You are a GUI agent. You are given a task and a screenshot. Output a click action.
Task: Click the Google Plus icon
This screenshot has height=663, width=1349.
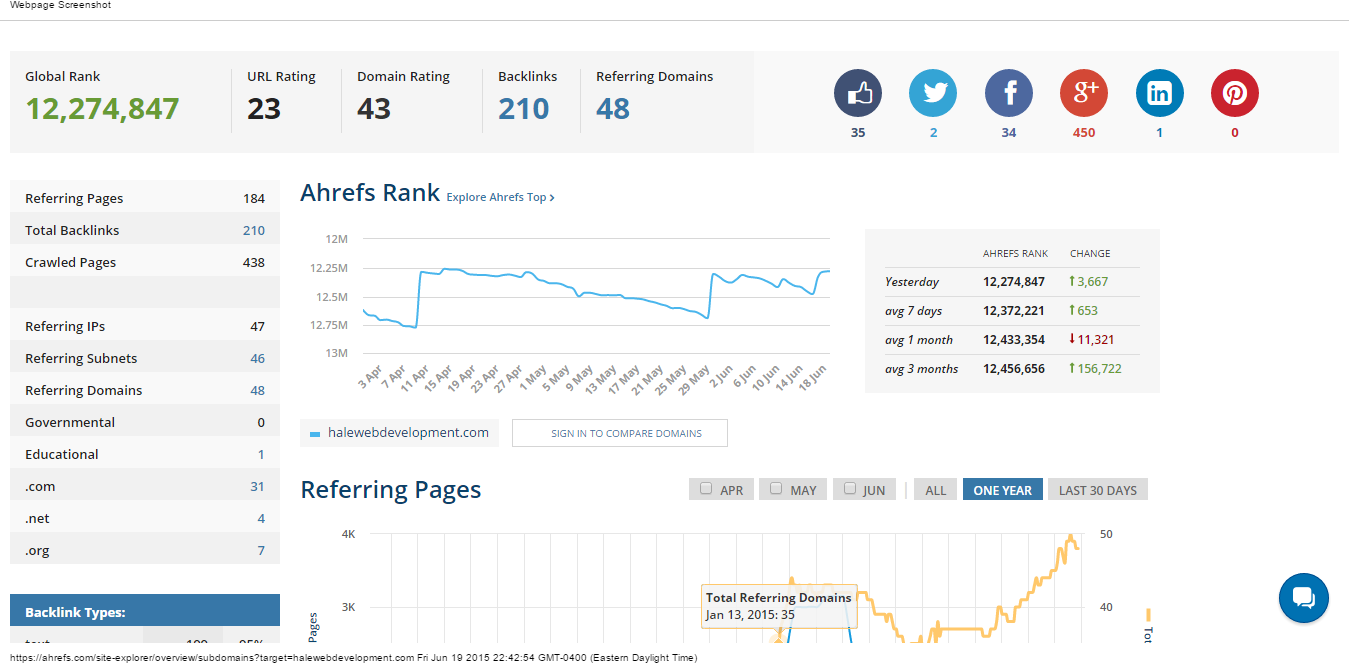click(1084, 94)
